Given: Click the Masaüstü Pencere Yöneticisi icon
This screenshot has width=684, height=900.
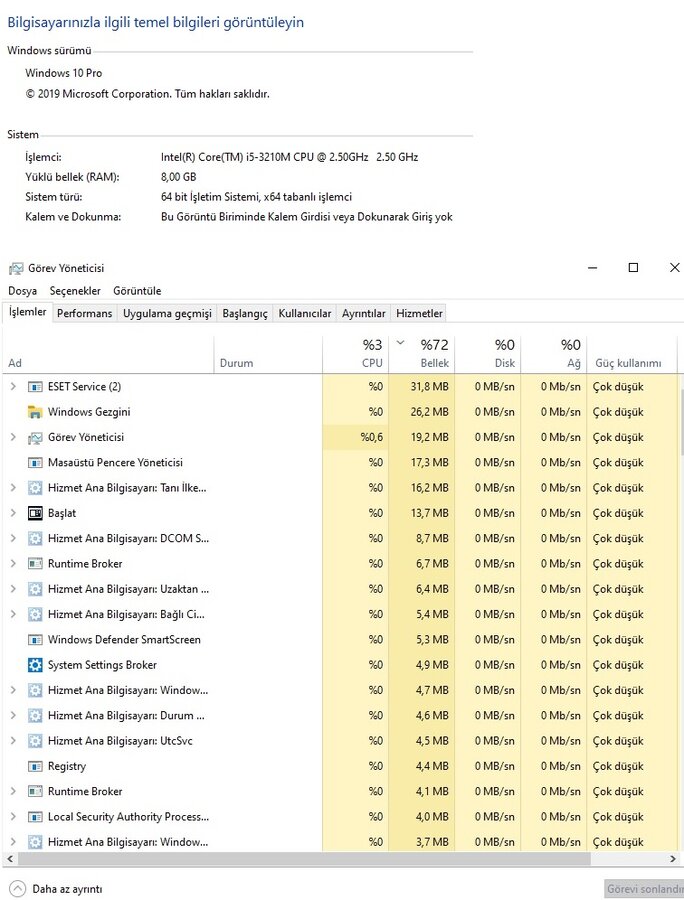Looking at the screenshot, I should click(35, 463).
